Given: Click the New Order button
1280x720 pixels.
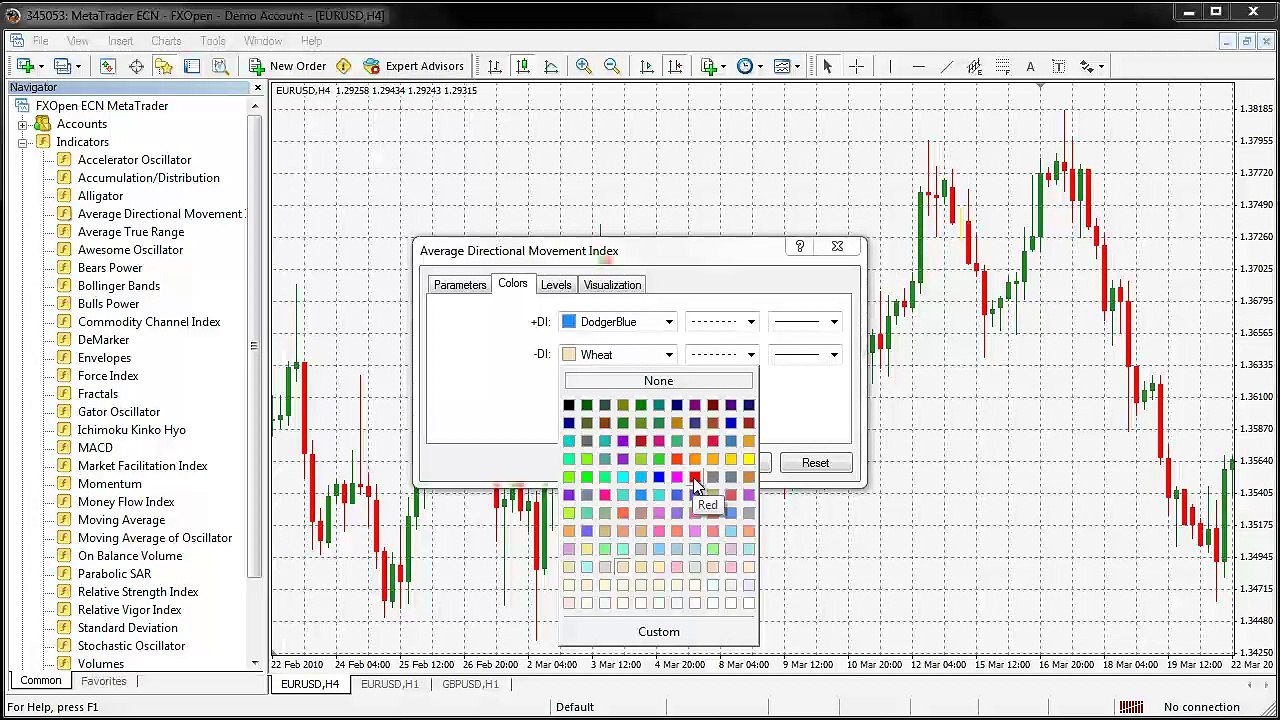Looking at the screenshot, I should tap(287, 66).
